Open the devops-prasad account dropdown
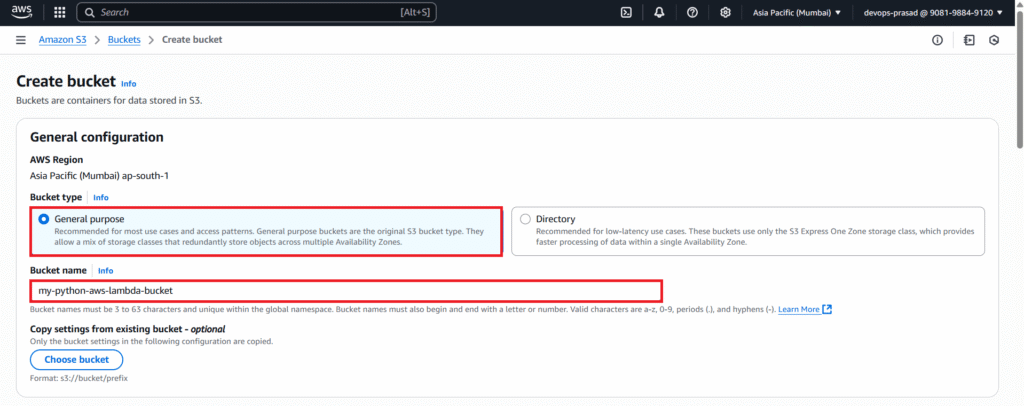The height and width of the screenshot is (406, 1024). click(x=933, y=12)
